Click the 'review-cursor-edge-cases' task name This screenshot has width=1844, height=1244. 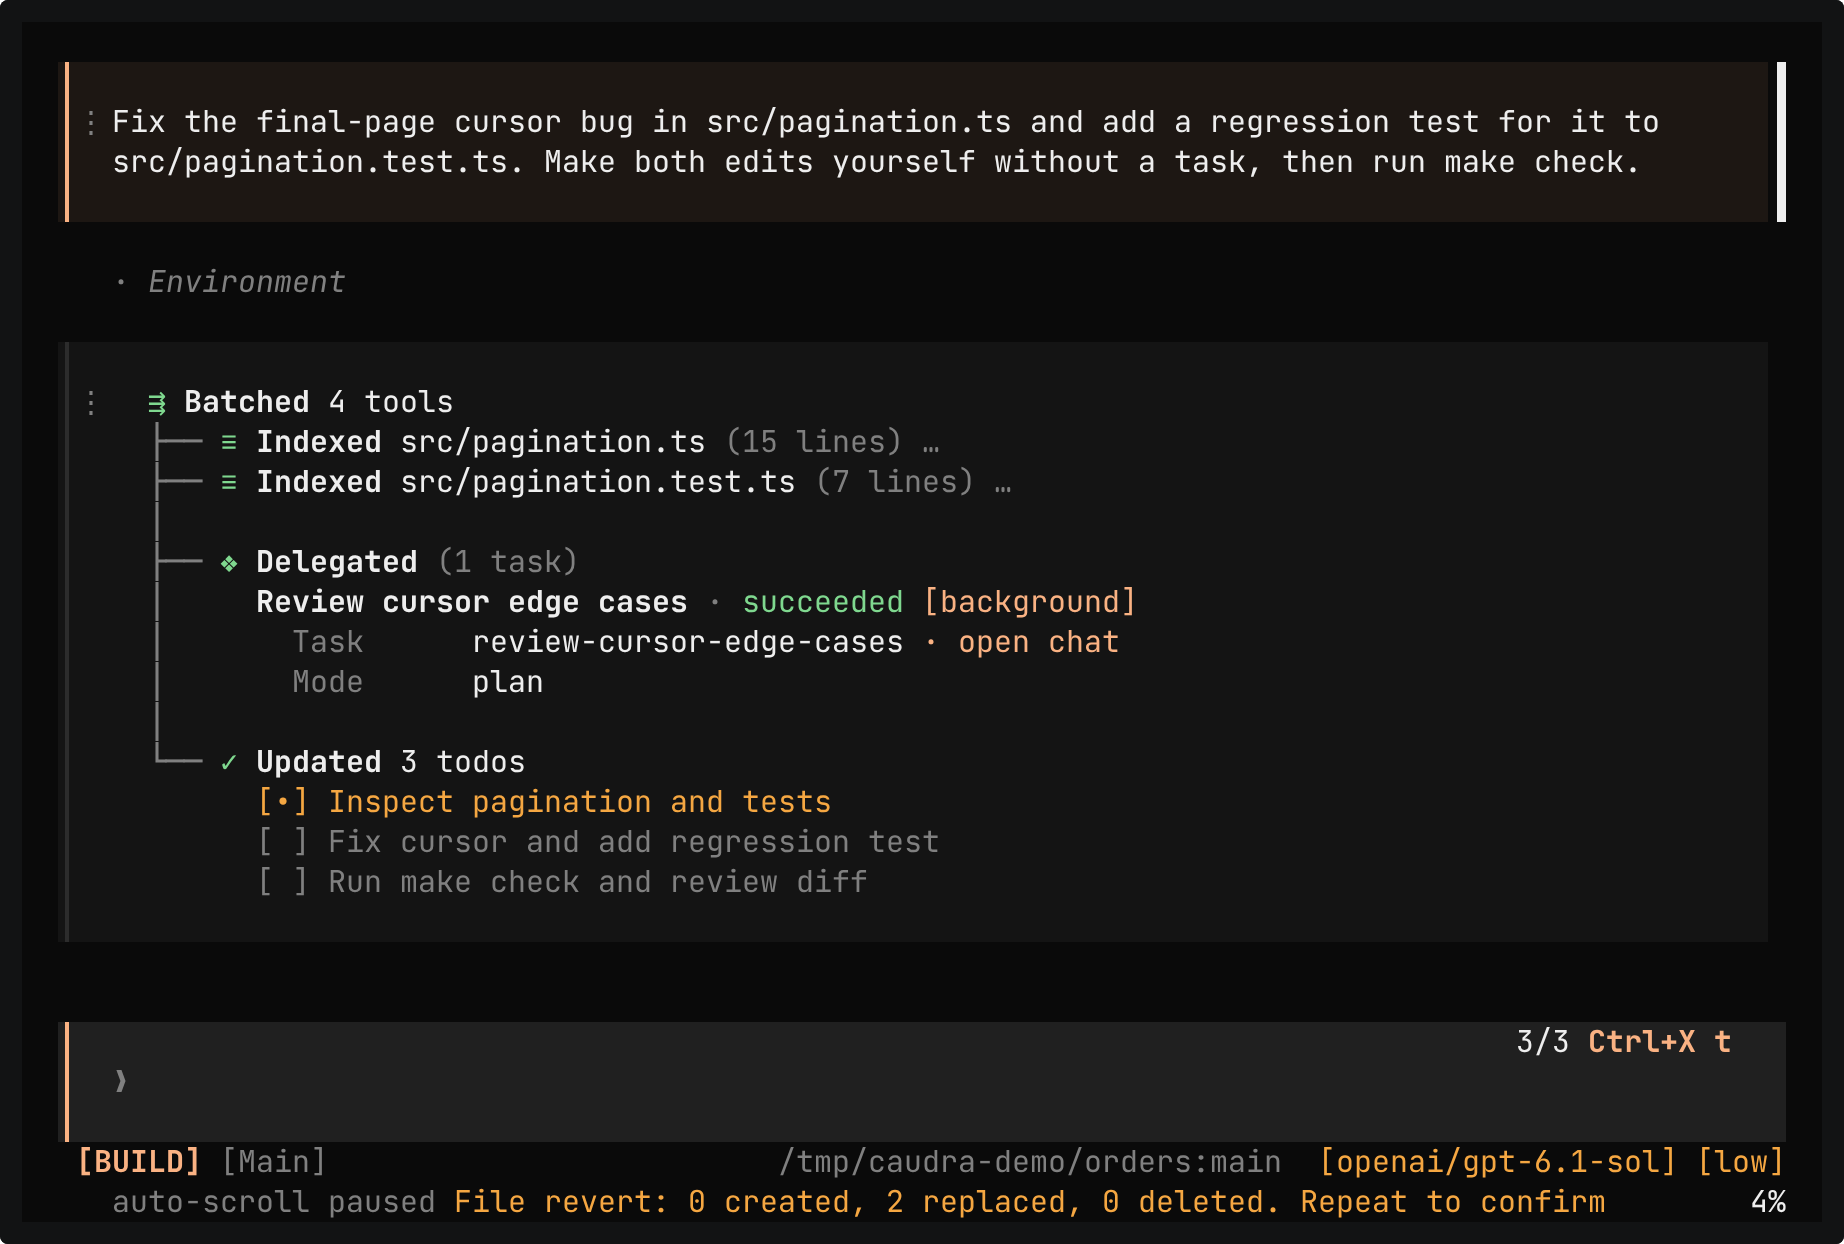coord(688,642)
